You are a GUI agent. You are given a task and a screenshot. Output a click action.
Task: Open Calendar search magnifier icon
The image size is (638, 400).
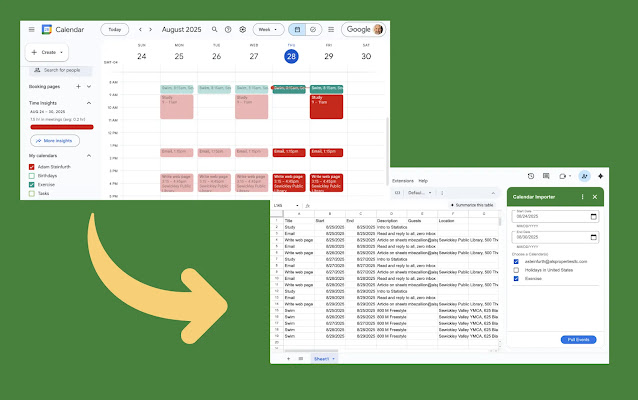(x=214, y=29)
